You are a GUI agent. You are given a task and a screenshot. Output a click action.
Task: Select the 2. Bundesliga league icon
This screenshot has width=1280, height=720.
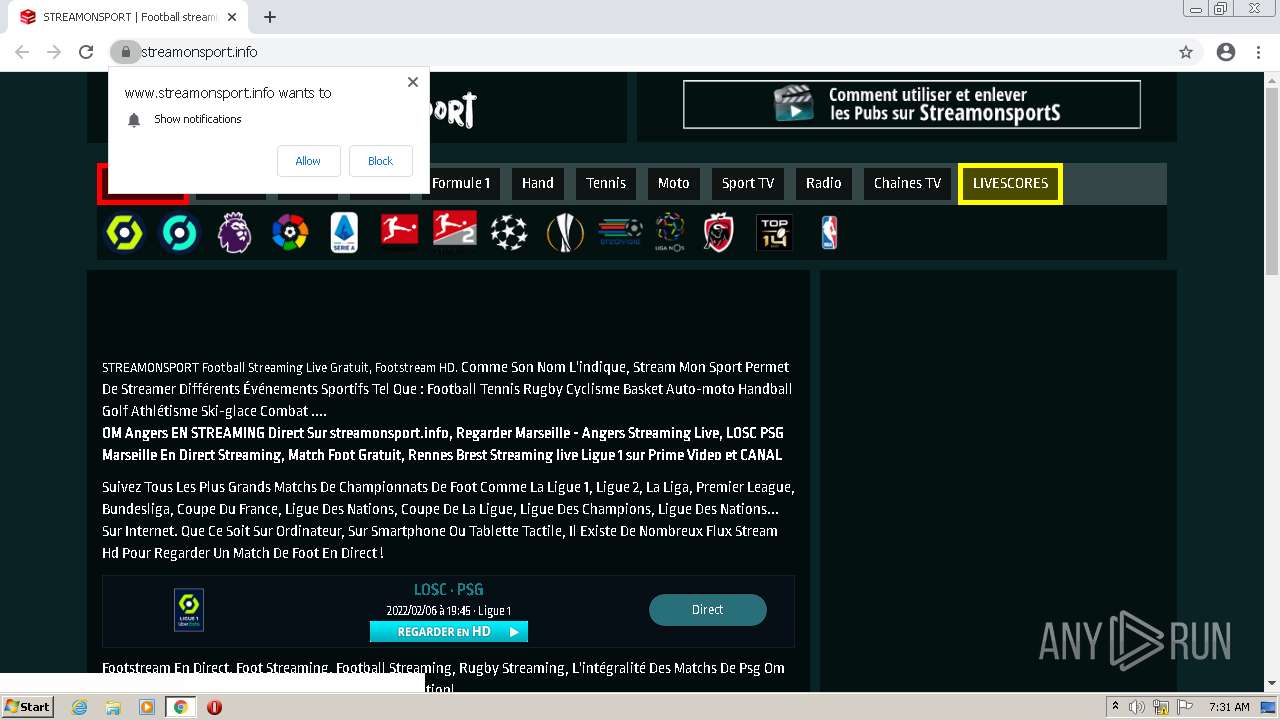pyautogui.click(x=454, y=230)
